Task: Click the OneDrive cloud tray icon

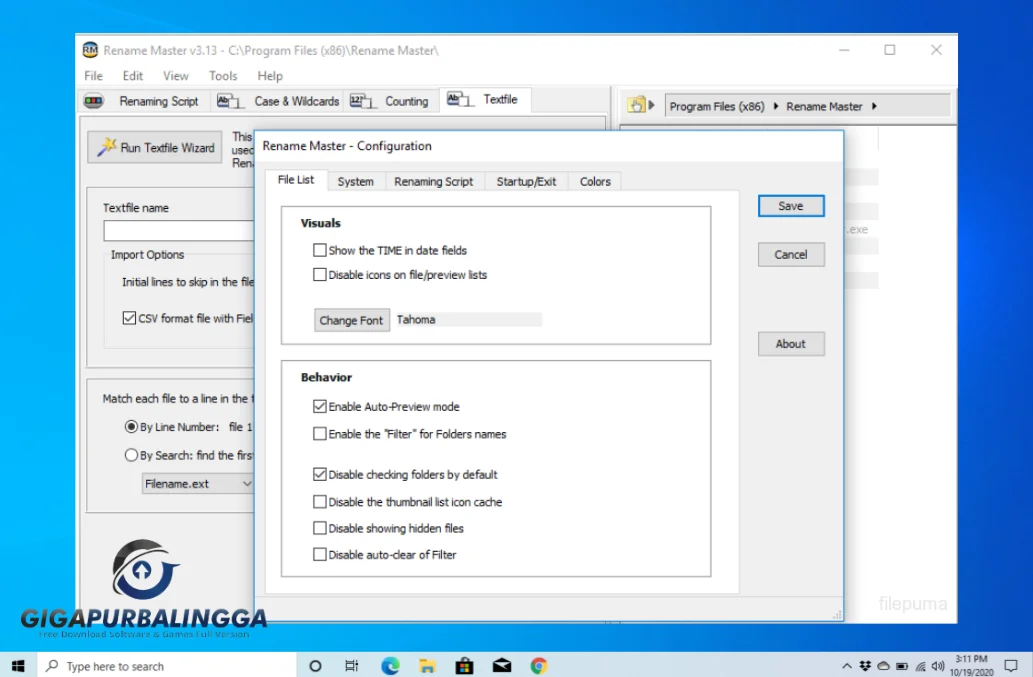Action: 883,666
